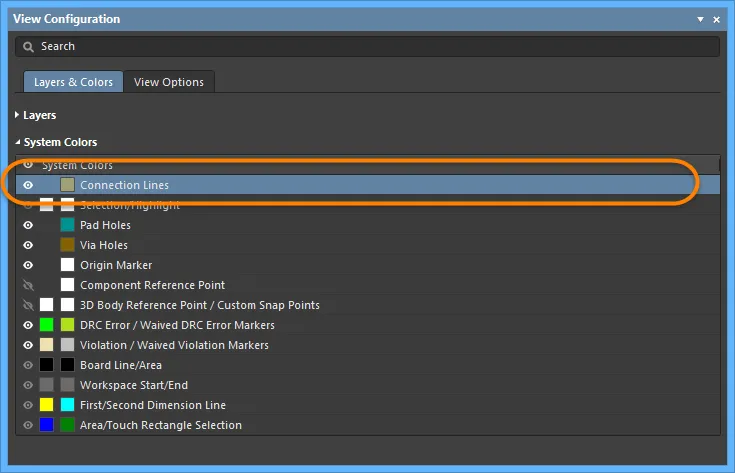This screenshot has width=735, height=473.
Task: Toggle visibility of Connection Lines
Action: click(x=28, y=185)
